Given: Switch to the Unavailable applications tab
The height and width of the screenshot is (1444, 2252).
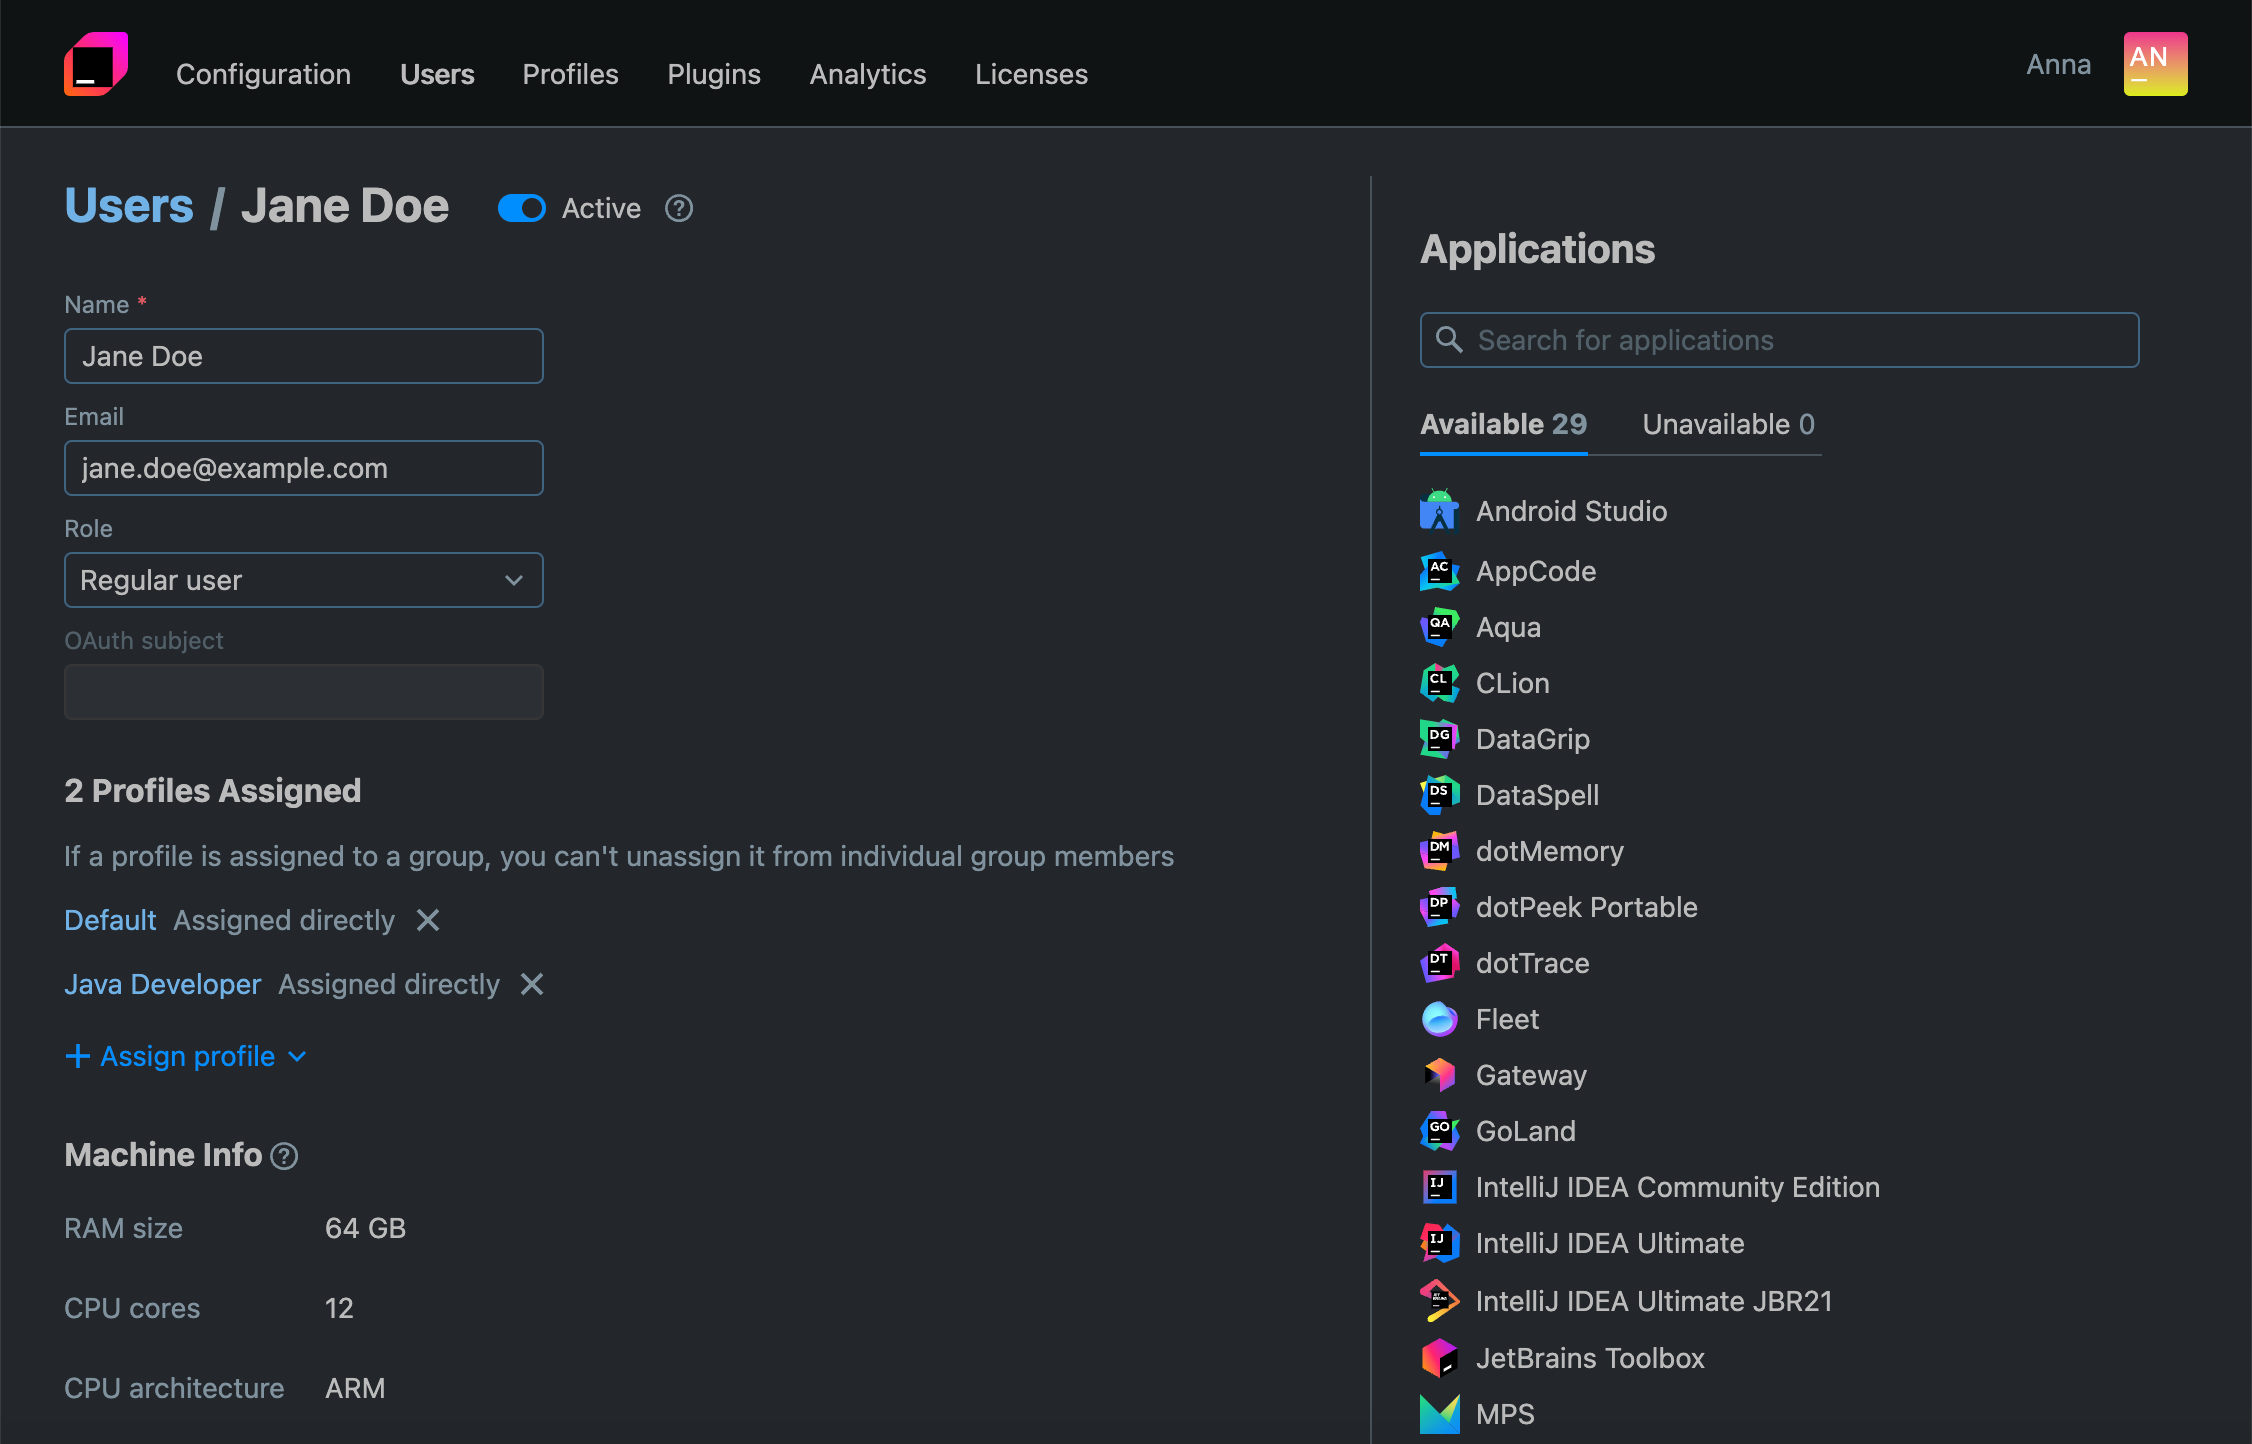Looking at the screenshot, I should (x=1727, y=424).
